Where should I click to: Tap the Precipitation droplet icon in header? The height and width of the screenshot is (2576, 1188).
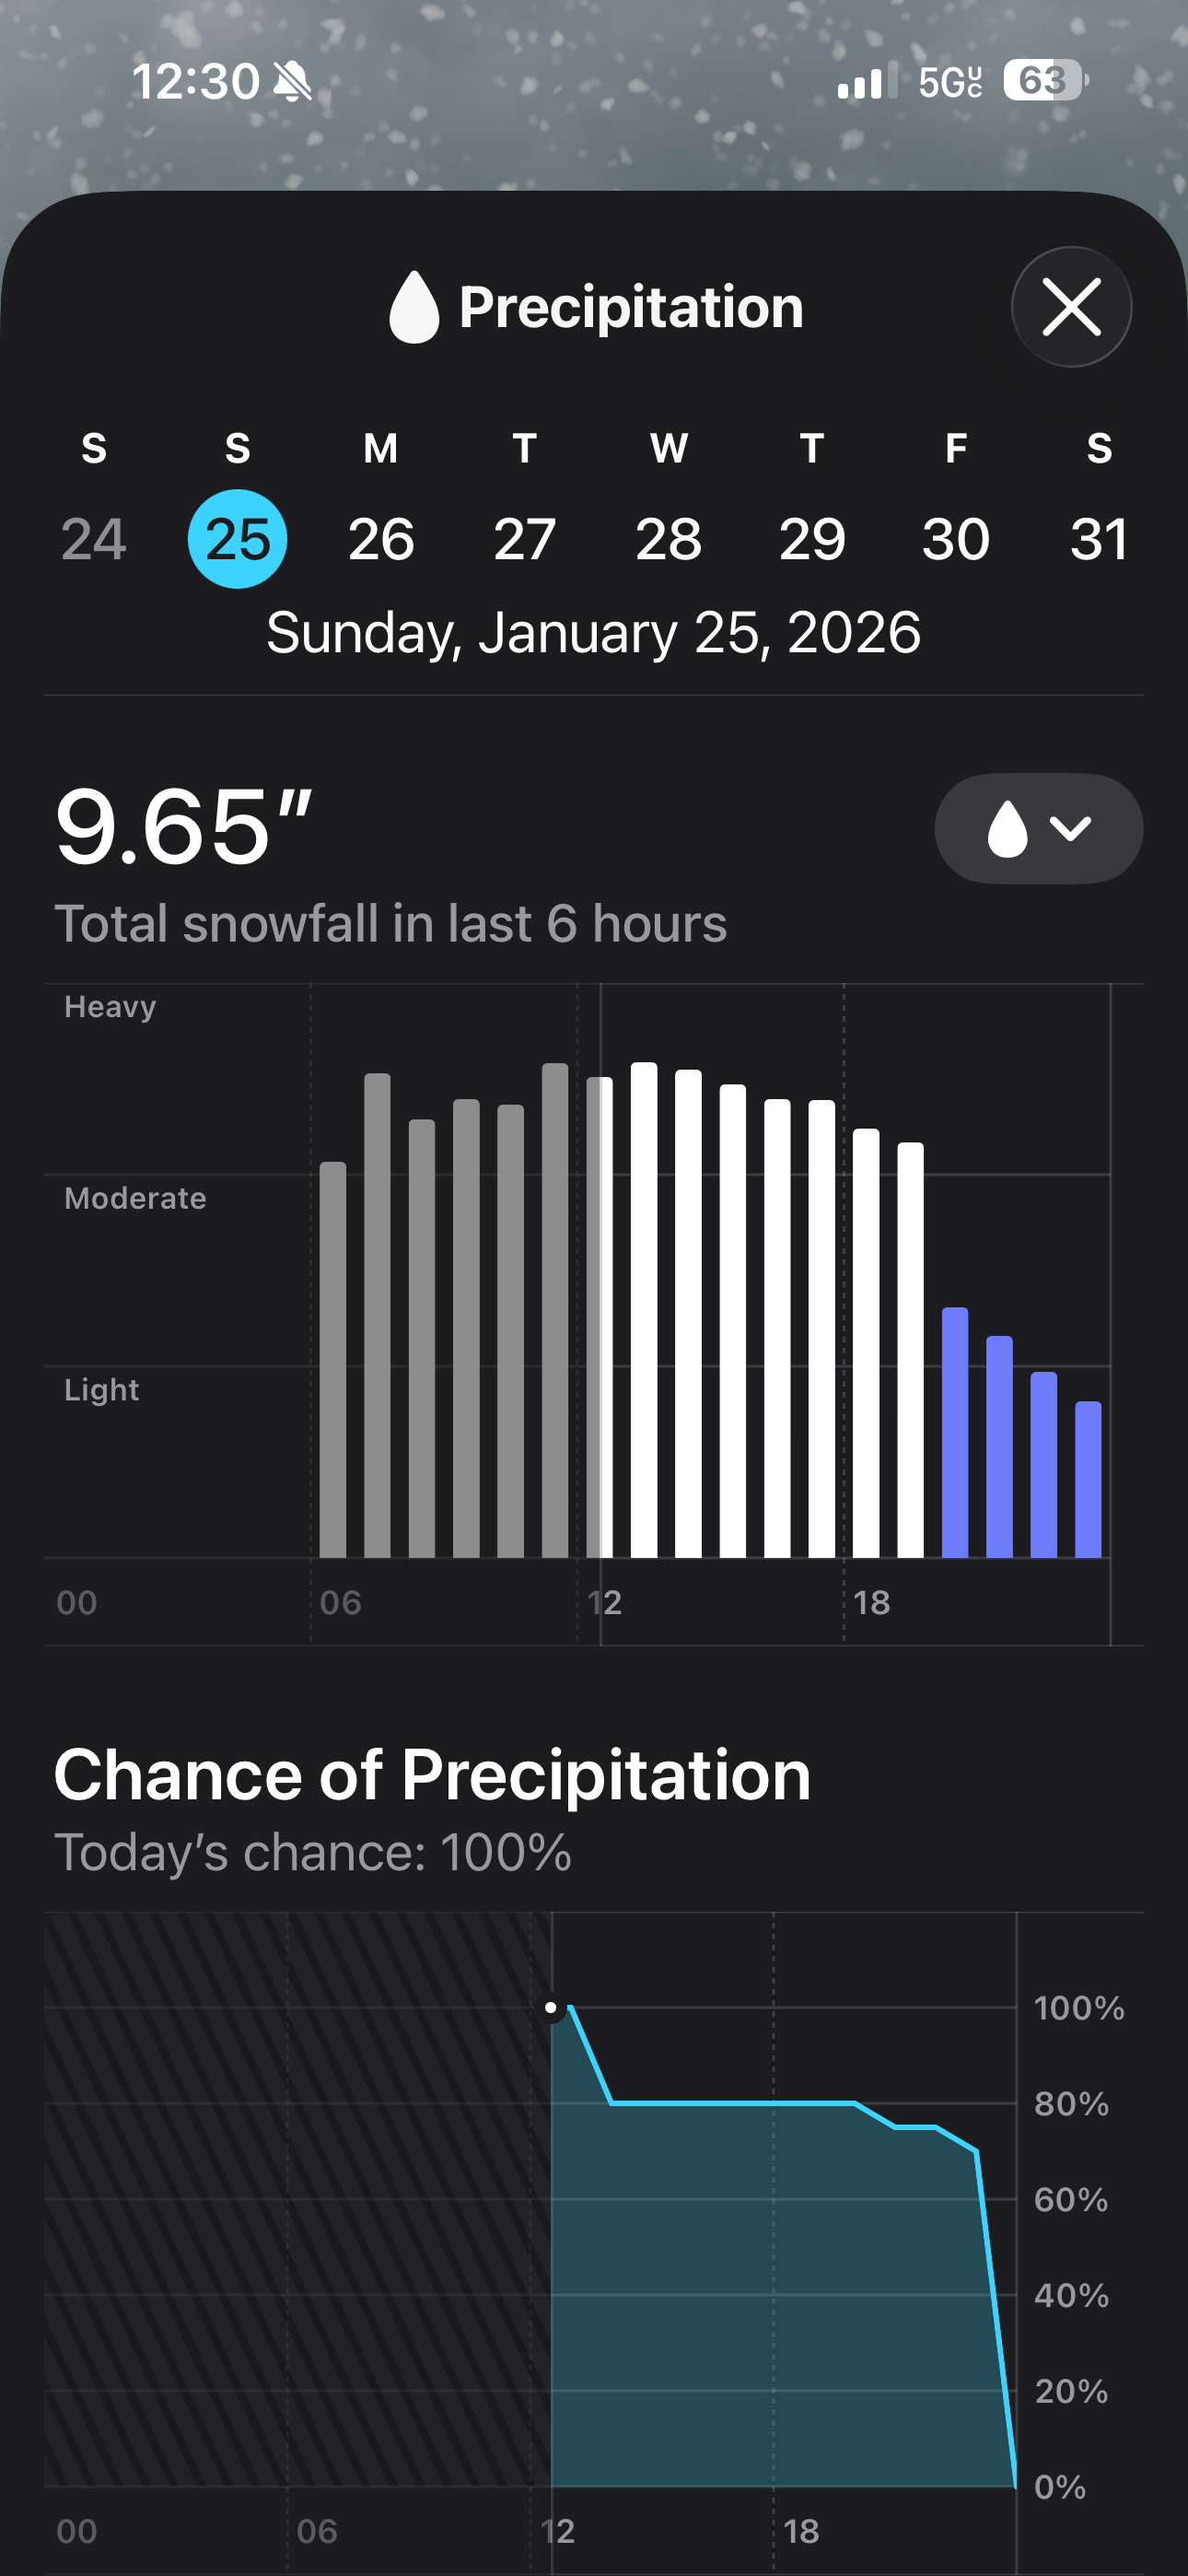tap(414, 307)
